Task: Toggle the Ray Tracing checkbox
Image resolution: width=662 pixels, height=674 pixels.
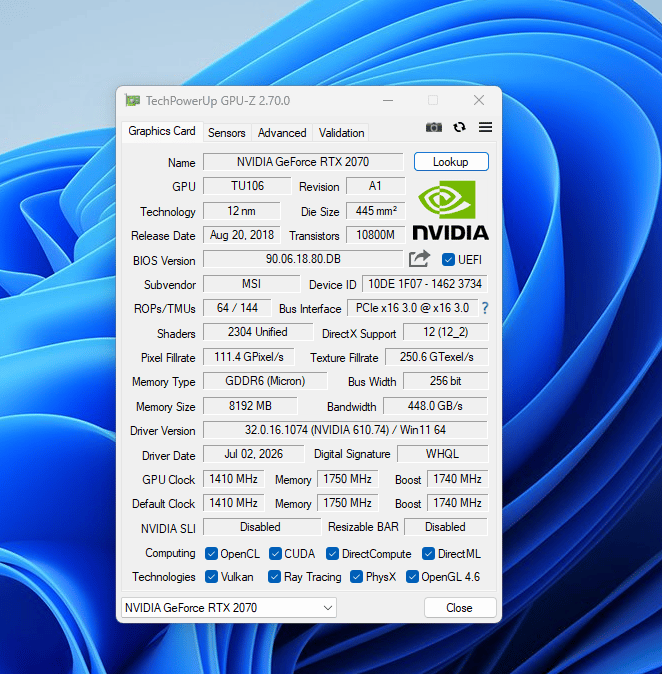Action: [274, 576]
